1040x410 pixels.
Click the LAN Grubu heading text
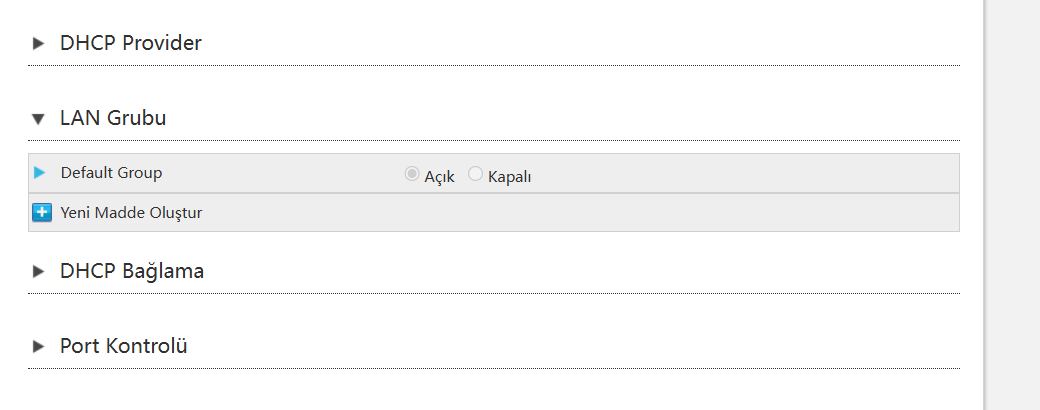point(113,118)
